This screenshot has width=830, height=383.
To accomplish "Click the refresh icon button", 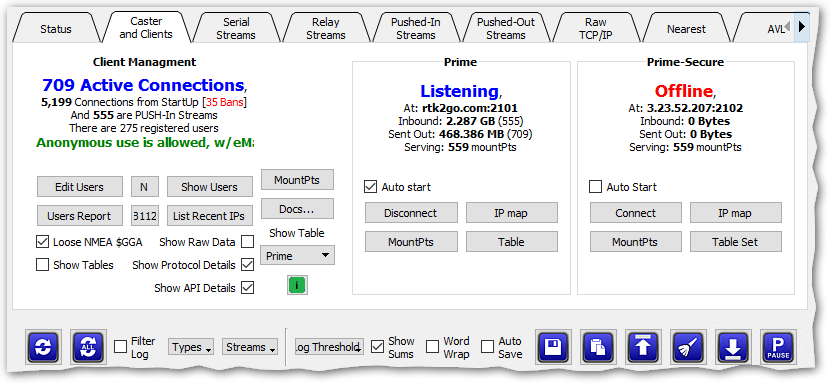I will pyautogui.click(x=43, y=347).
